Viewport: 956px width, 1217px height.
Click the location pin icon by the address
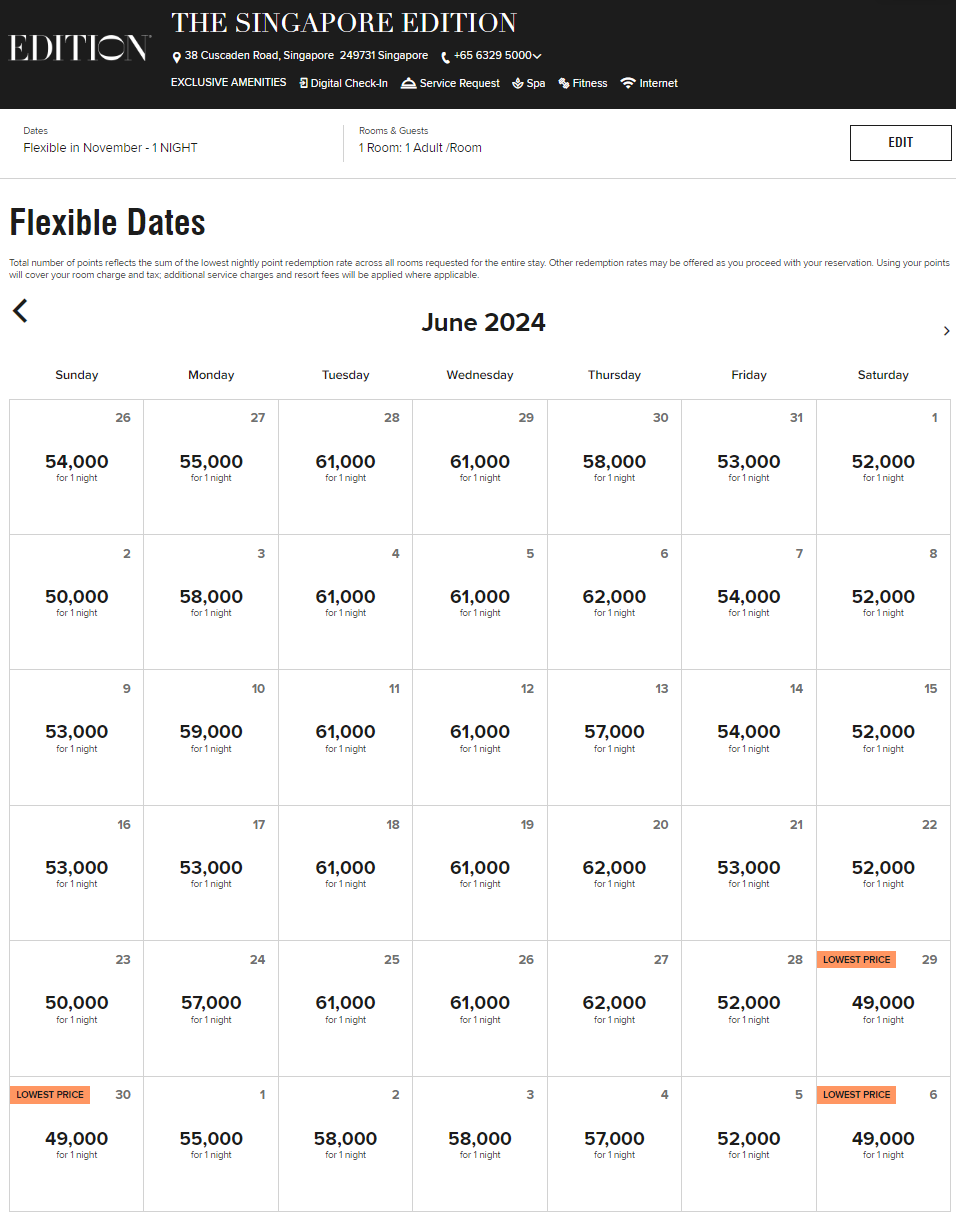pyautogui.click(x=177, y=57)
